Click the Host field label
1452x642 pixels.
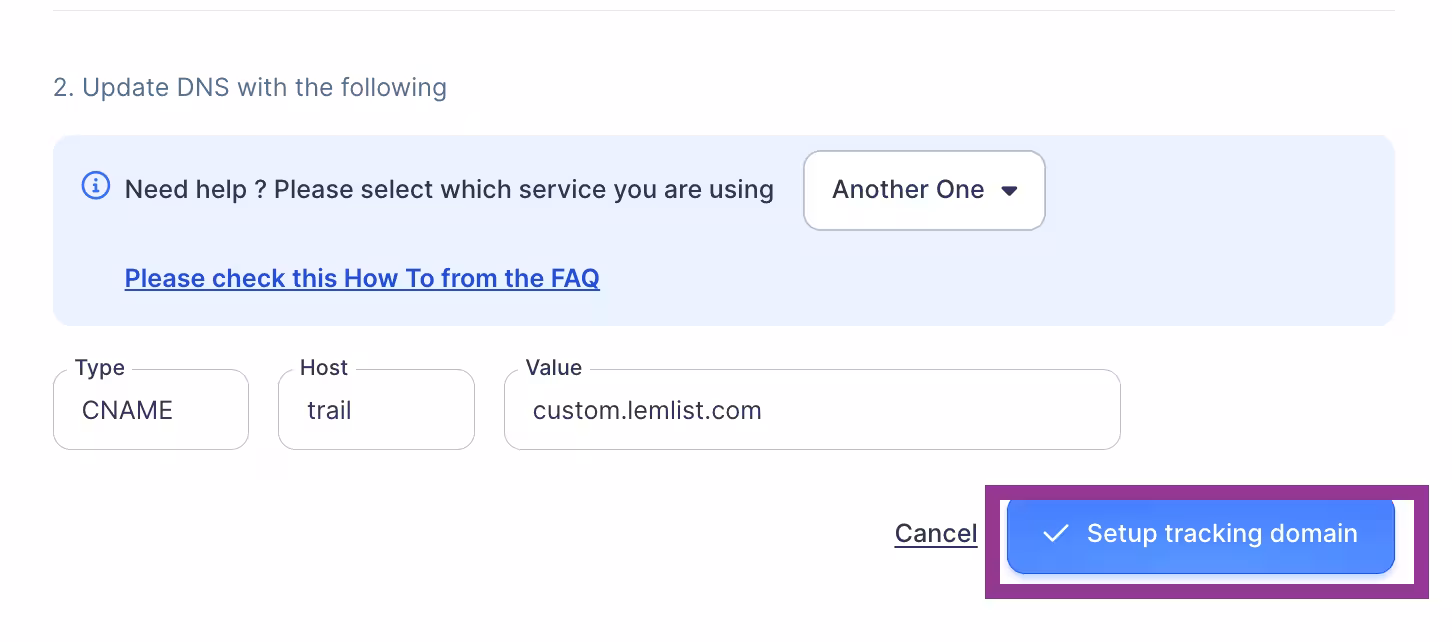[x=324, y=368]
